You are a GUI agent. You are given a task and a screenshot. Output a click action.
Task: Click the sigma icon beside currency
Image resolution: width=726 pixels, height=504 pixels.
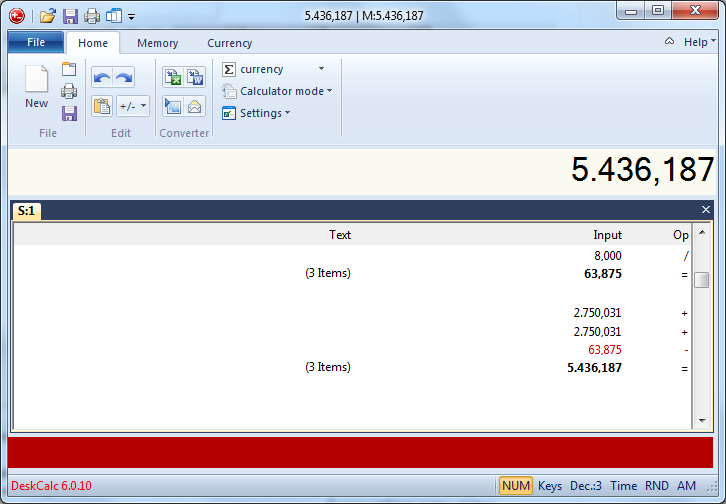[x=229, y=69]
